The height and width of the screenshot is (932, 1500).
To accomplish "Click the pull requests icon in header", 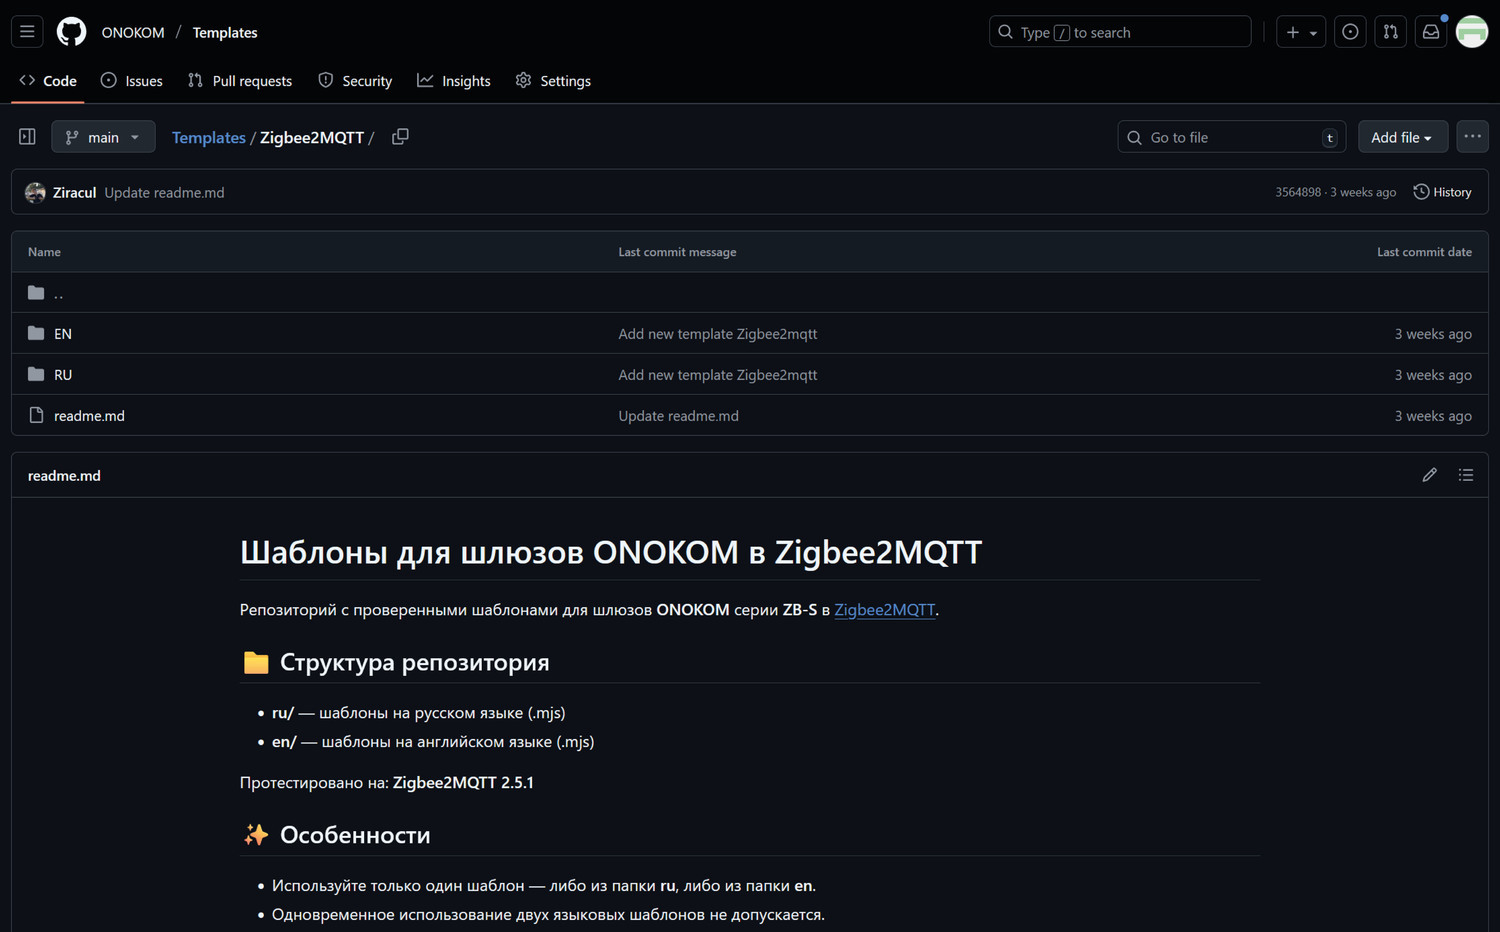I will 1390,32.
